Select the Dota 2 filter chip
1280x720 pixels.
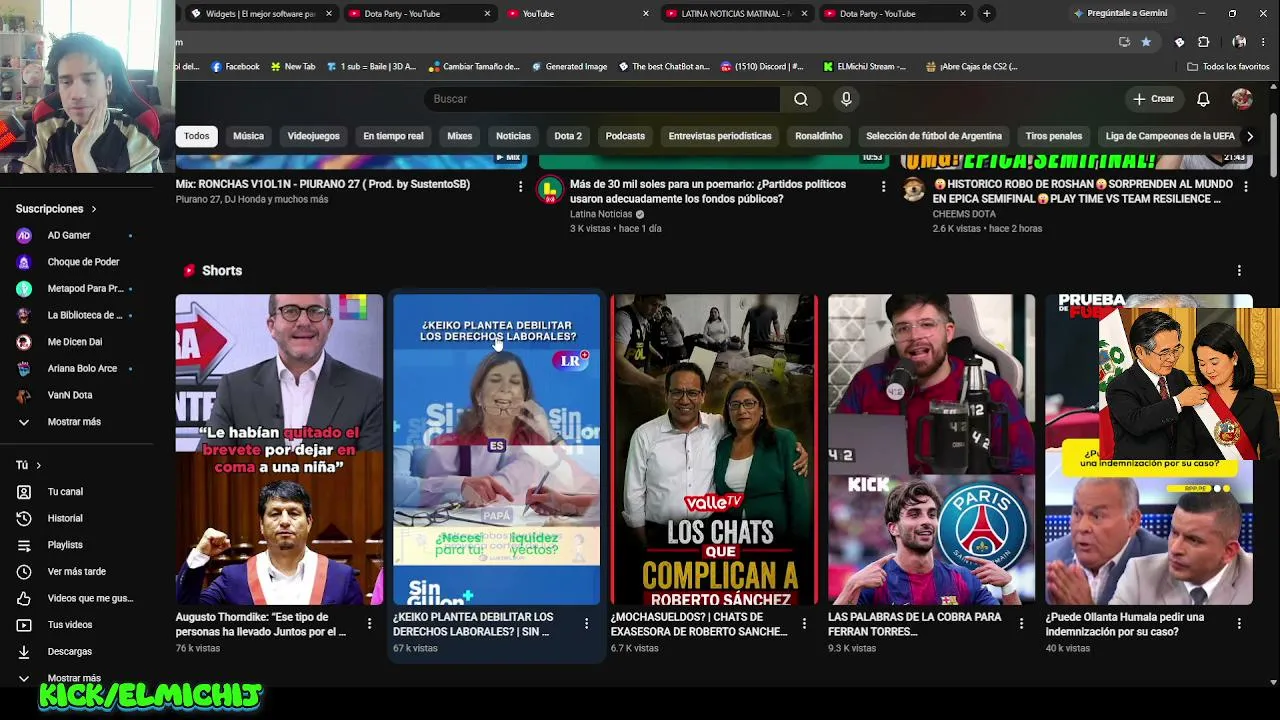pos(568,136)
